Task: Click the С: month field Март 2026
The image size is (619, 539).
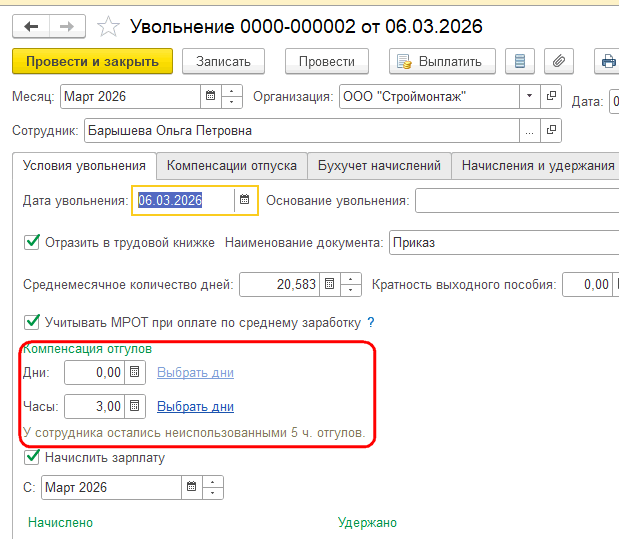Action: click(x=111, y=487)
